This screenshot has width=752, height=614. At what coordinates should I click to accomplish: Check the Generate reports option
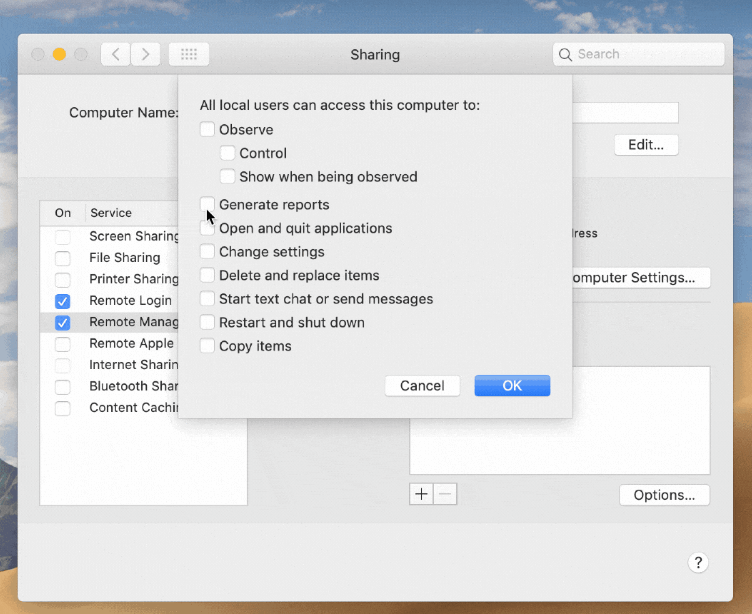click(207, 205)
